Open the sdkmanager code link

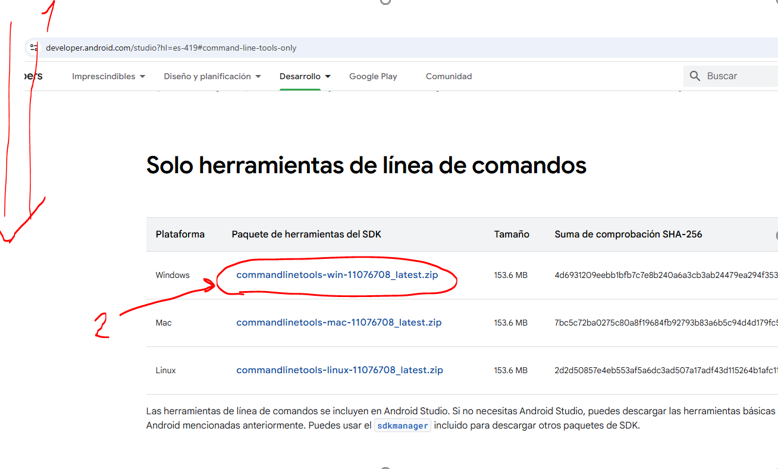click(x=402, y=426)
